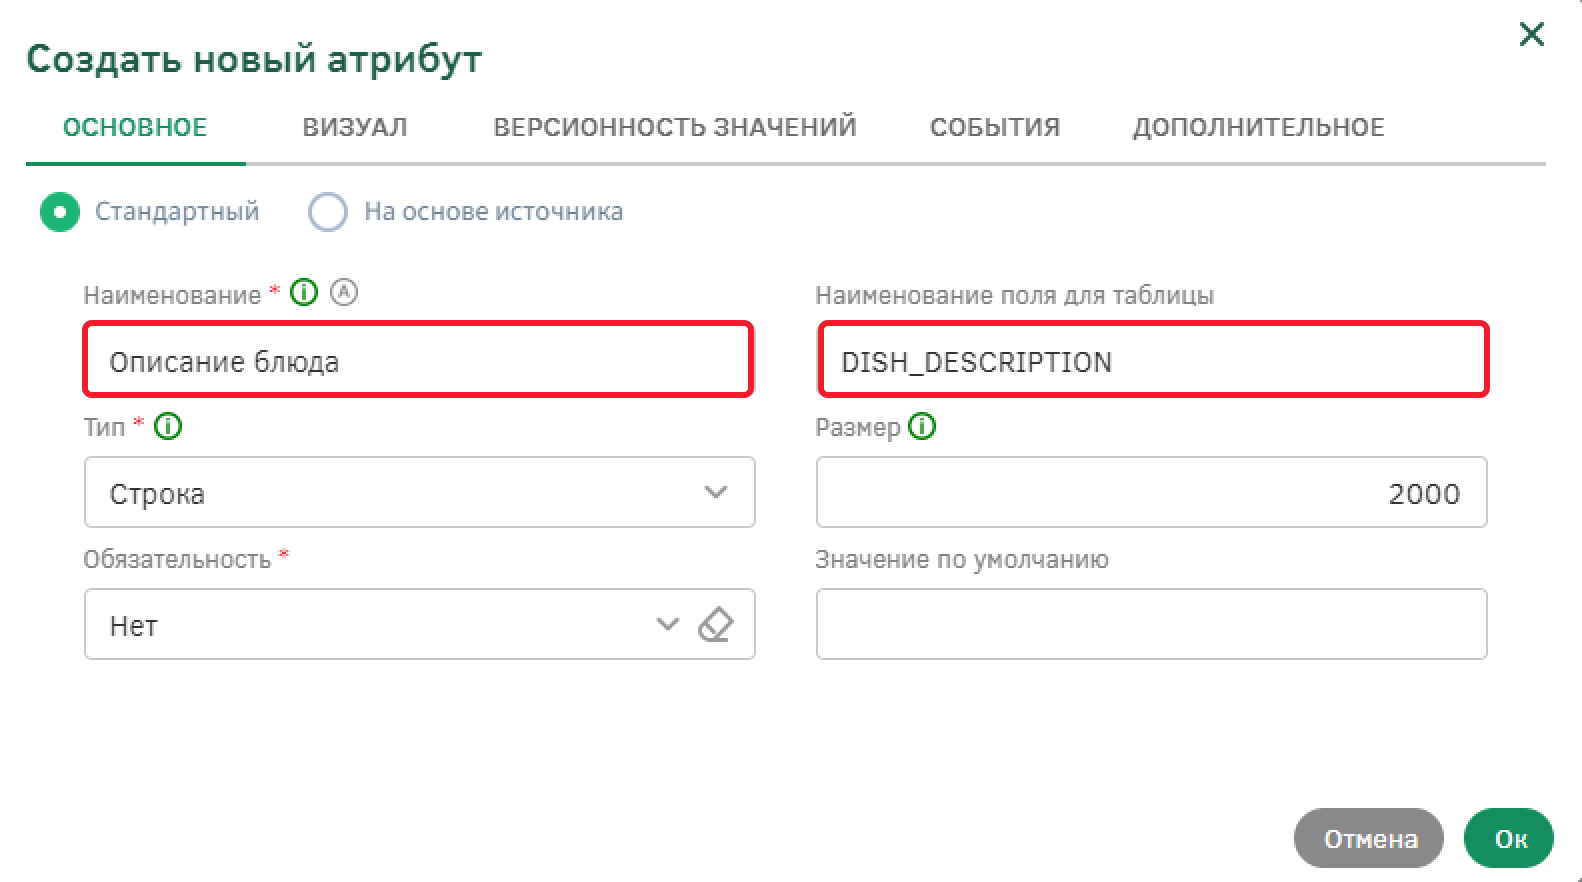Click the empty Значение по умолчанию field
Viewport: 1582px width, 882px height.
pos(1151,625)
